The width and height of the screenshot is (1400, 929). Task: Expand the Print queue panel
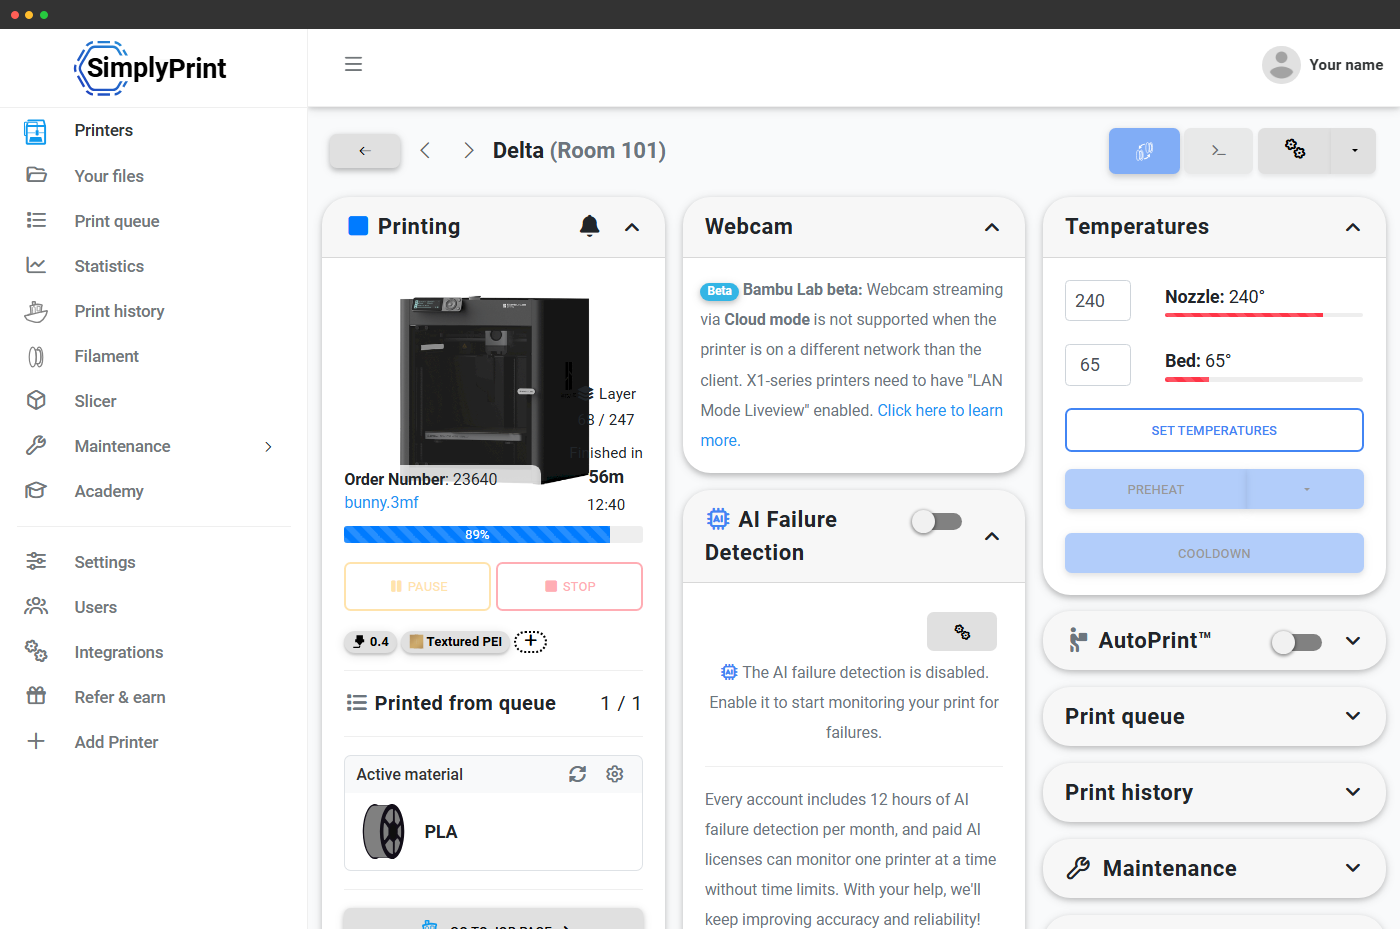(x=1353, y=716)
